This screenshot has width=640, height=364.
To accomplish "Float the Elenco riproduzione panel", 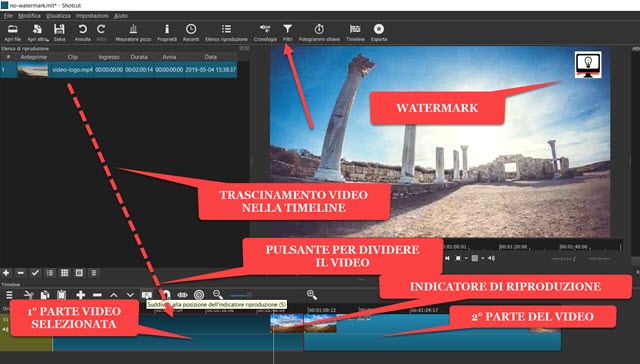I will click(x=241, y=49).
